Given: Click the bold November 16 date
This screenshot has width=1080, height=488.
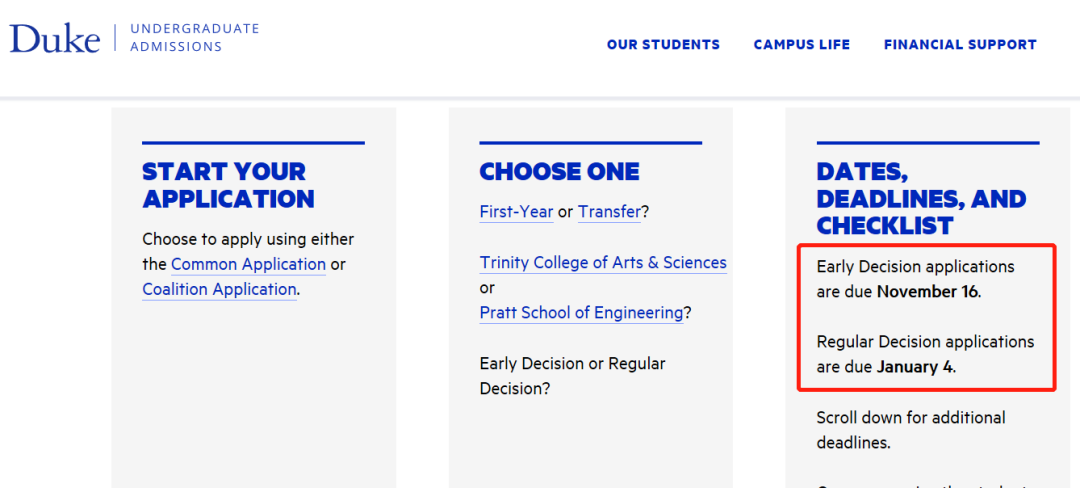Looking at the screenshot, I should pyautogui.click(x=928, y=292).
